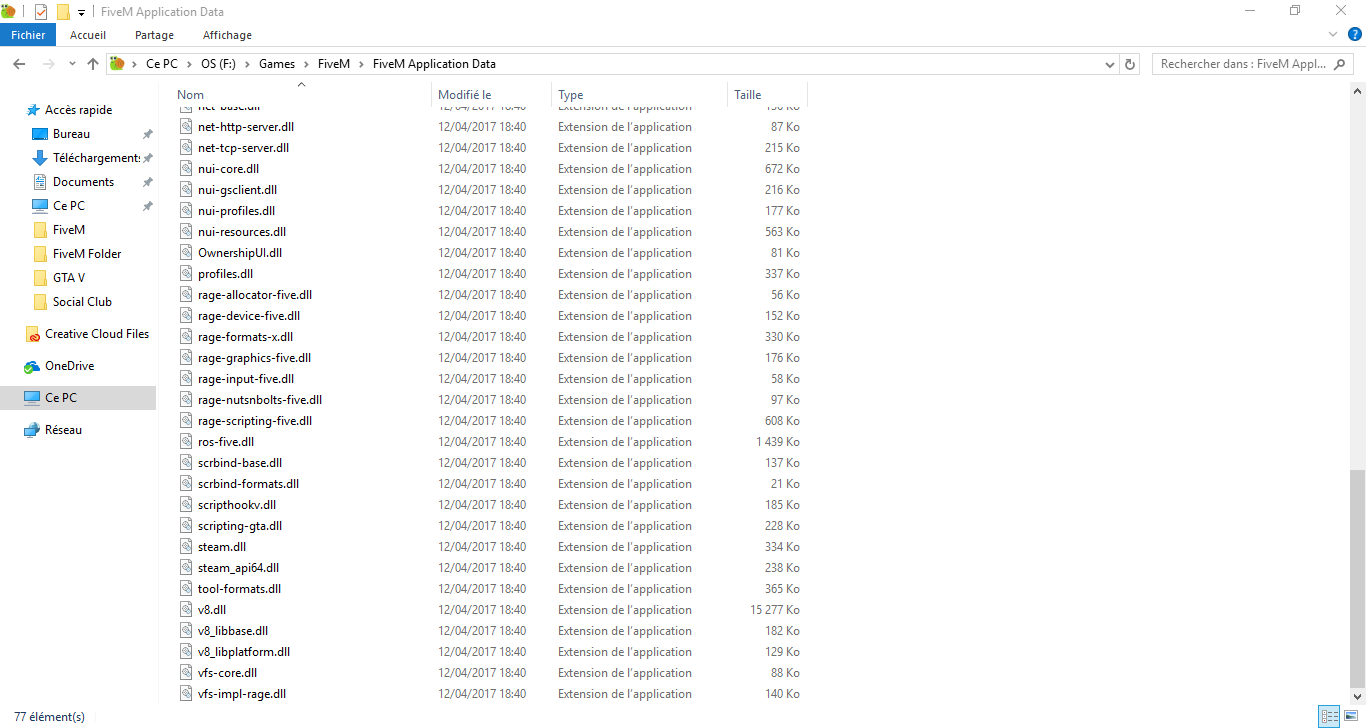Navigate to Games in the address path

tap(277, 64)
